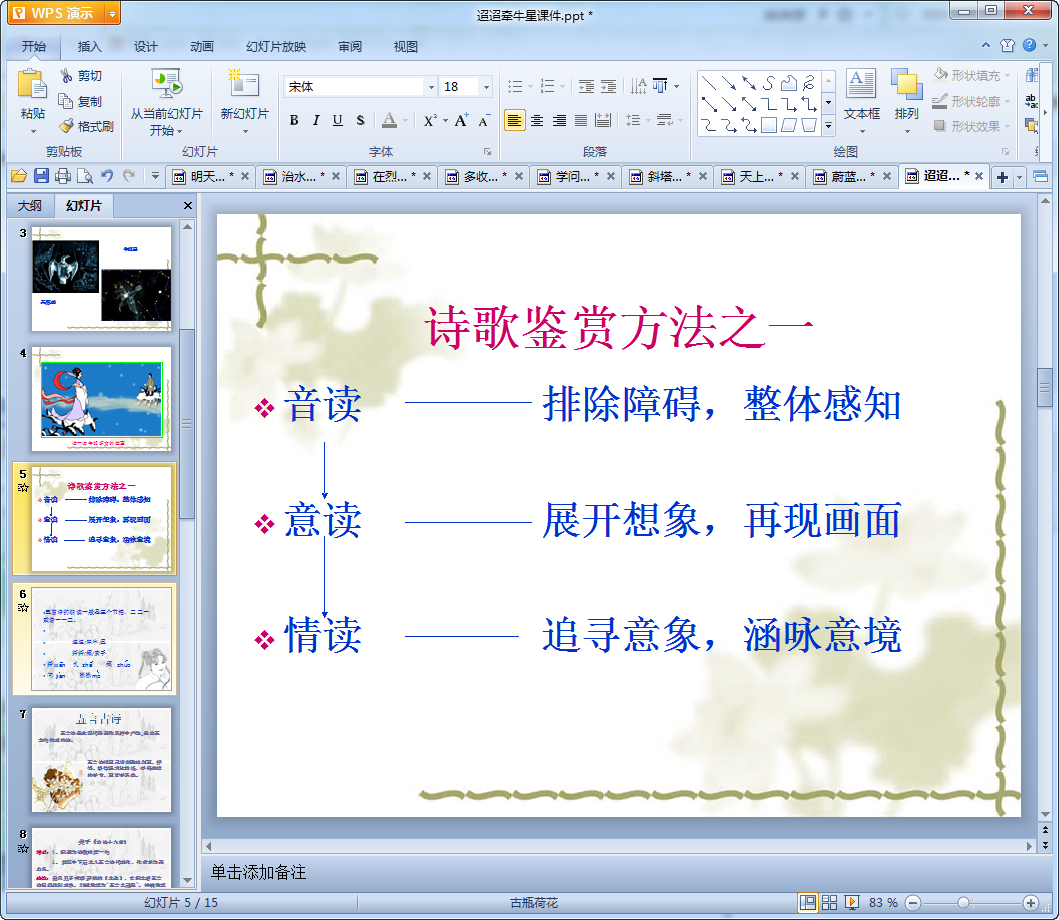Switch to slide sorter view icon
The width and height of the screenshot is (1059, 920).
[x=829, y=902]
